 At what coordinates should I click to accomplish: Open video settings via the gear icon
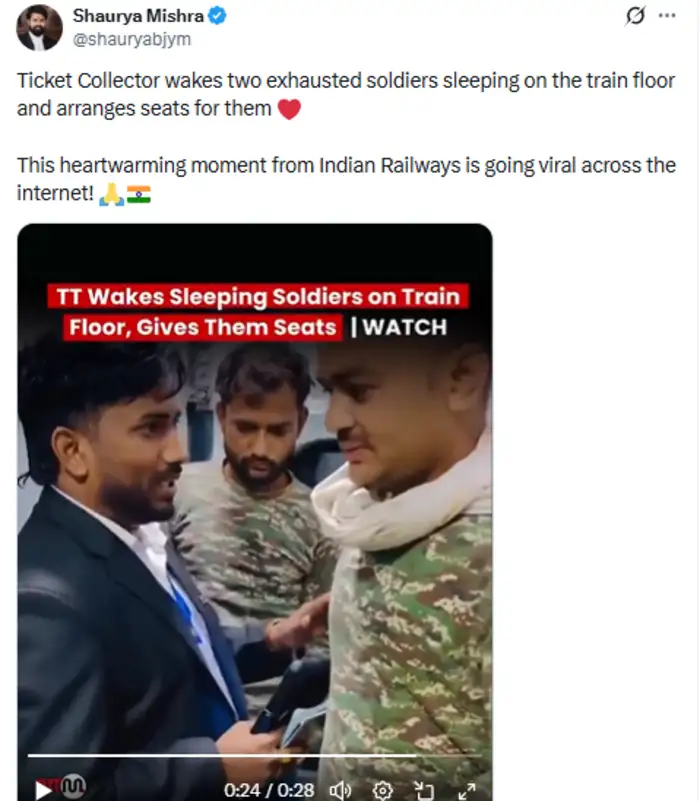click(x=382, y=790)
